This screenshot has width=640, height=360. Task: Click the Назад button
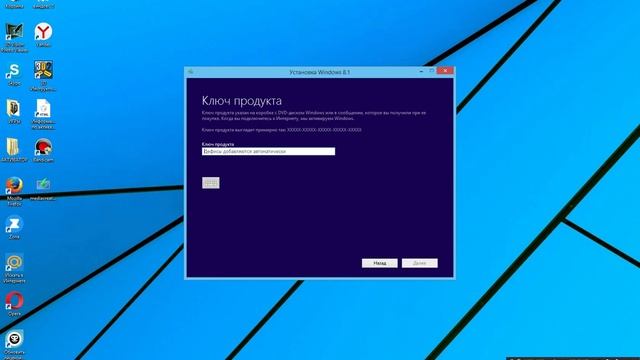[x=380, y=263]
